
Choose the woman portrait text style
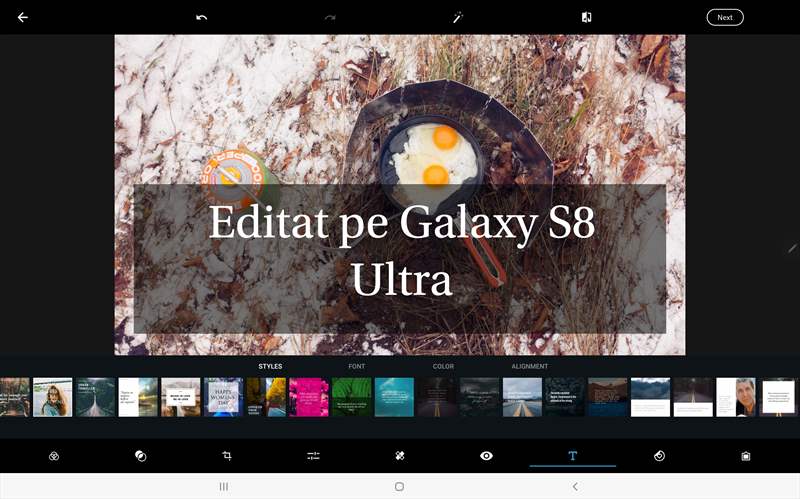[x=53, y=397]
